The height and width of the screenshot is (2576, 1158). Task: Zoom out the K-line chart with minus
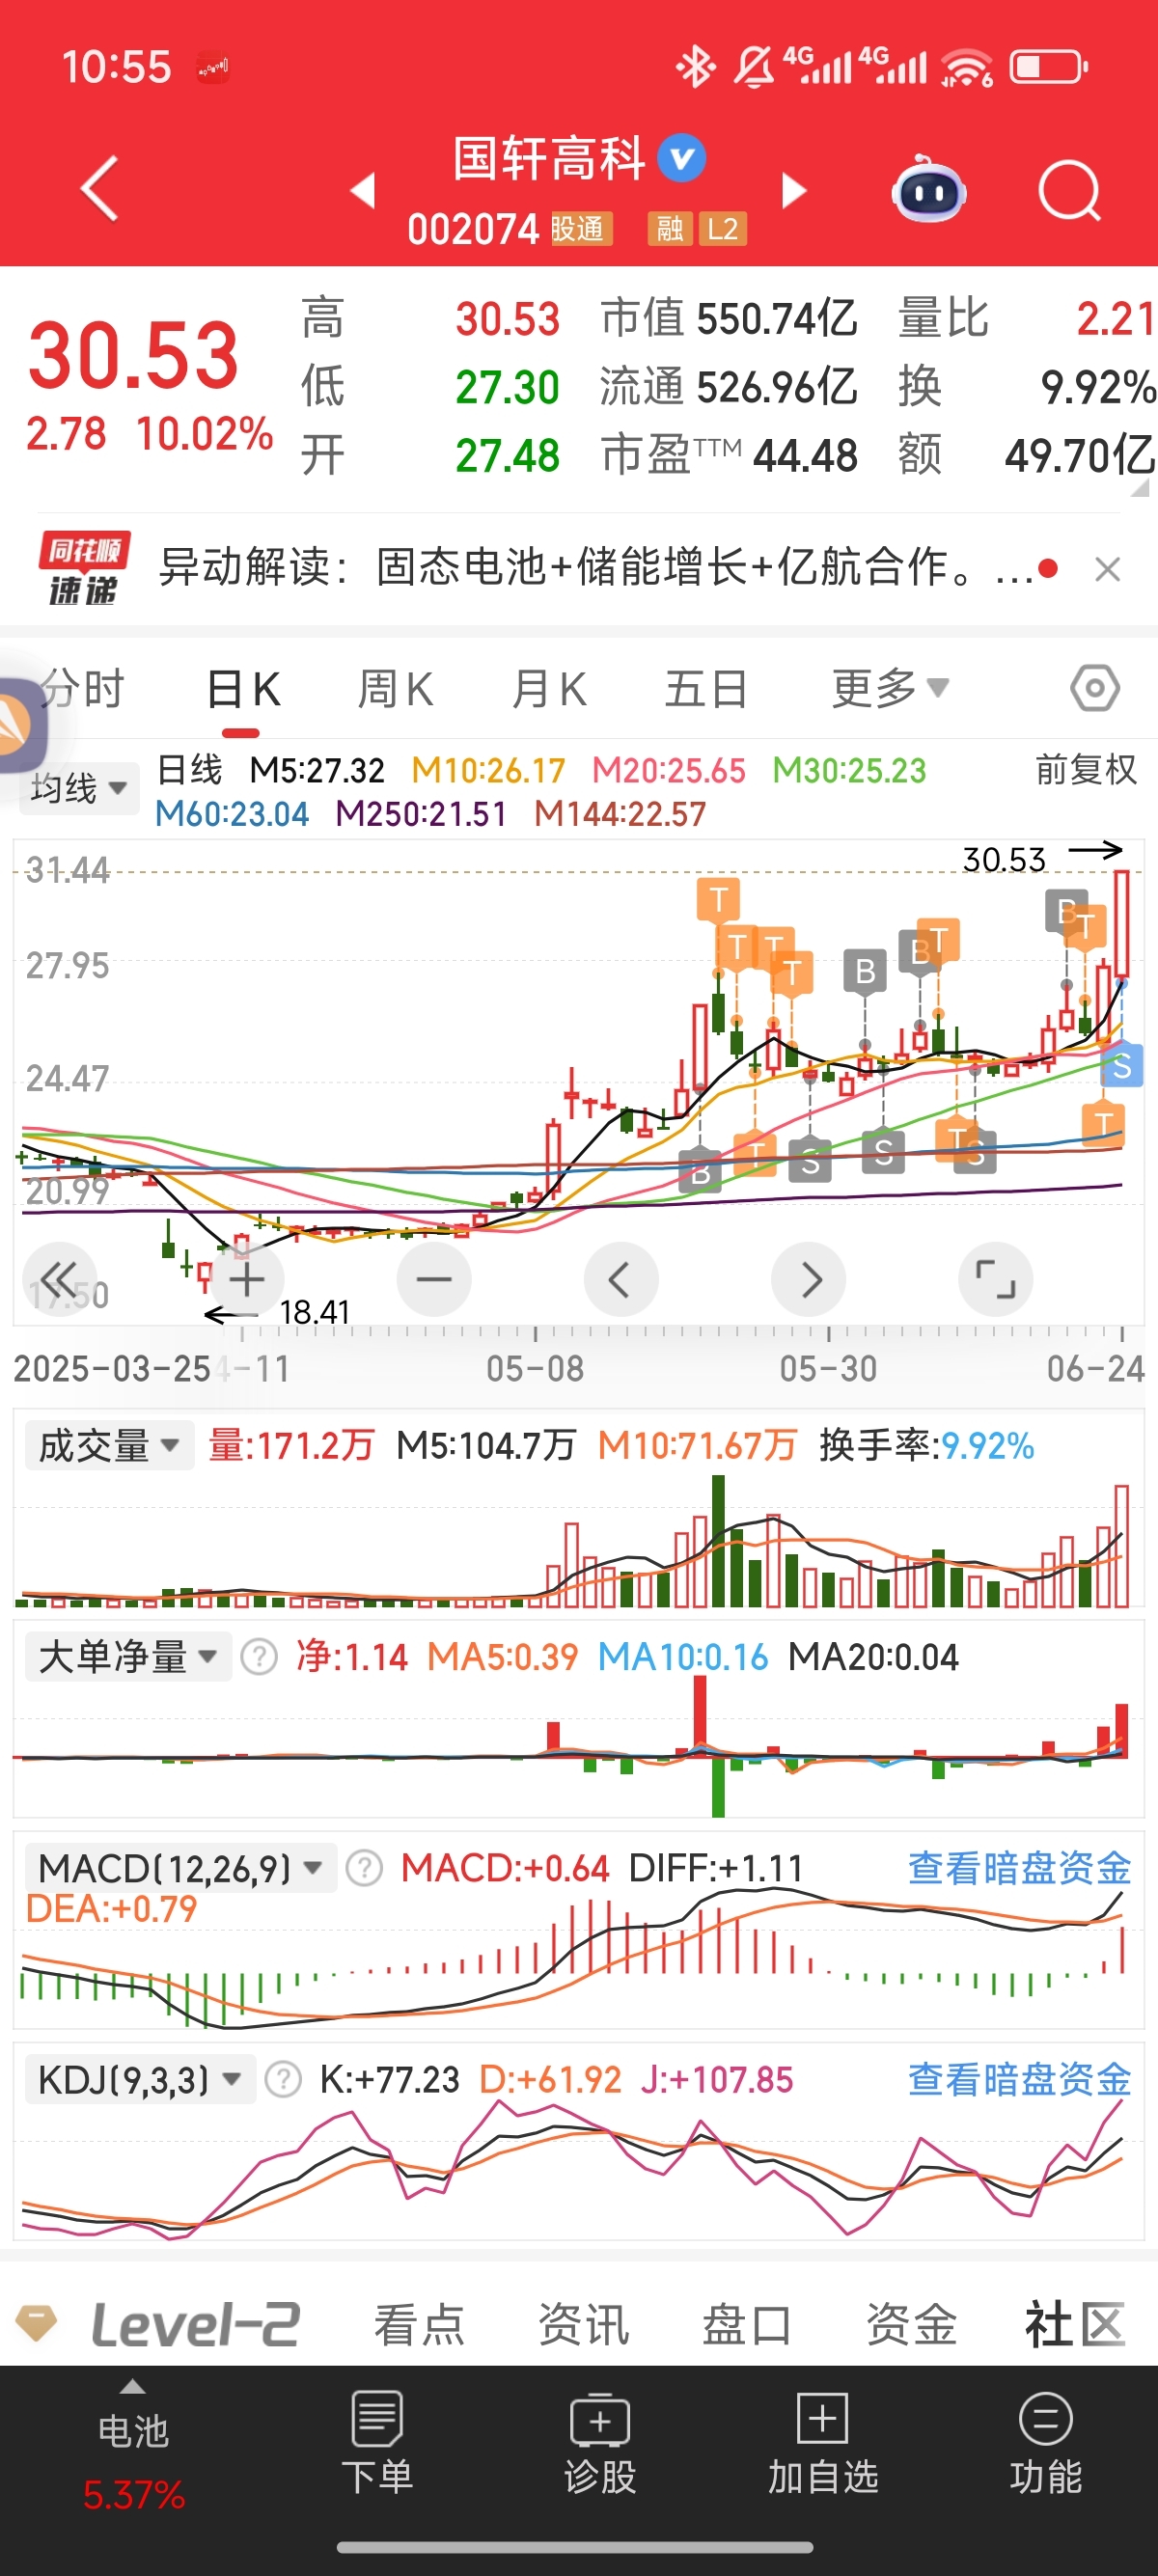[x=434, y=1279]
